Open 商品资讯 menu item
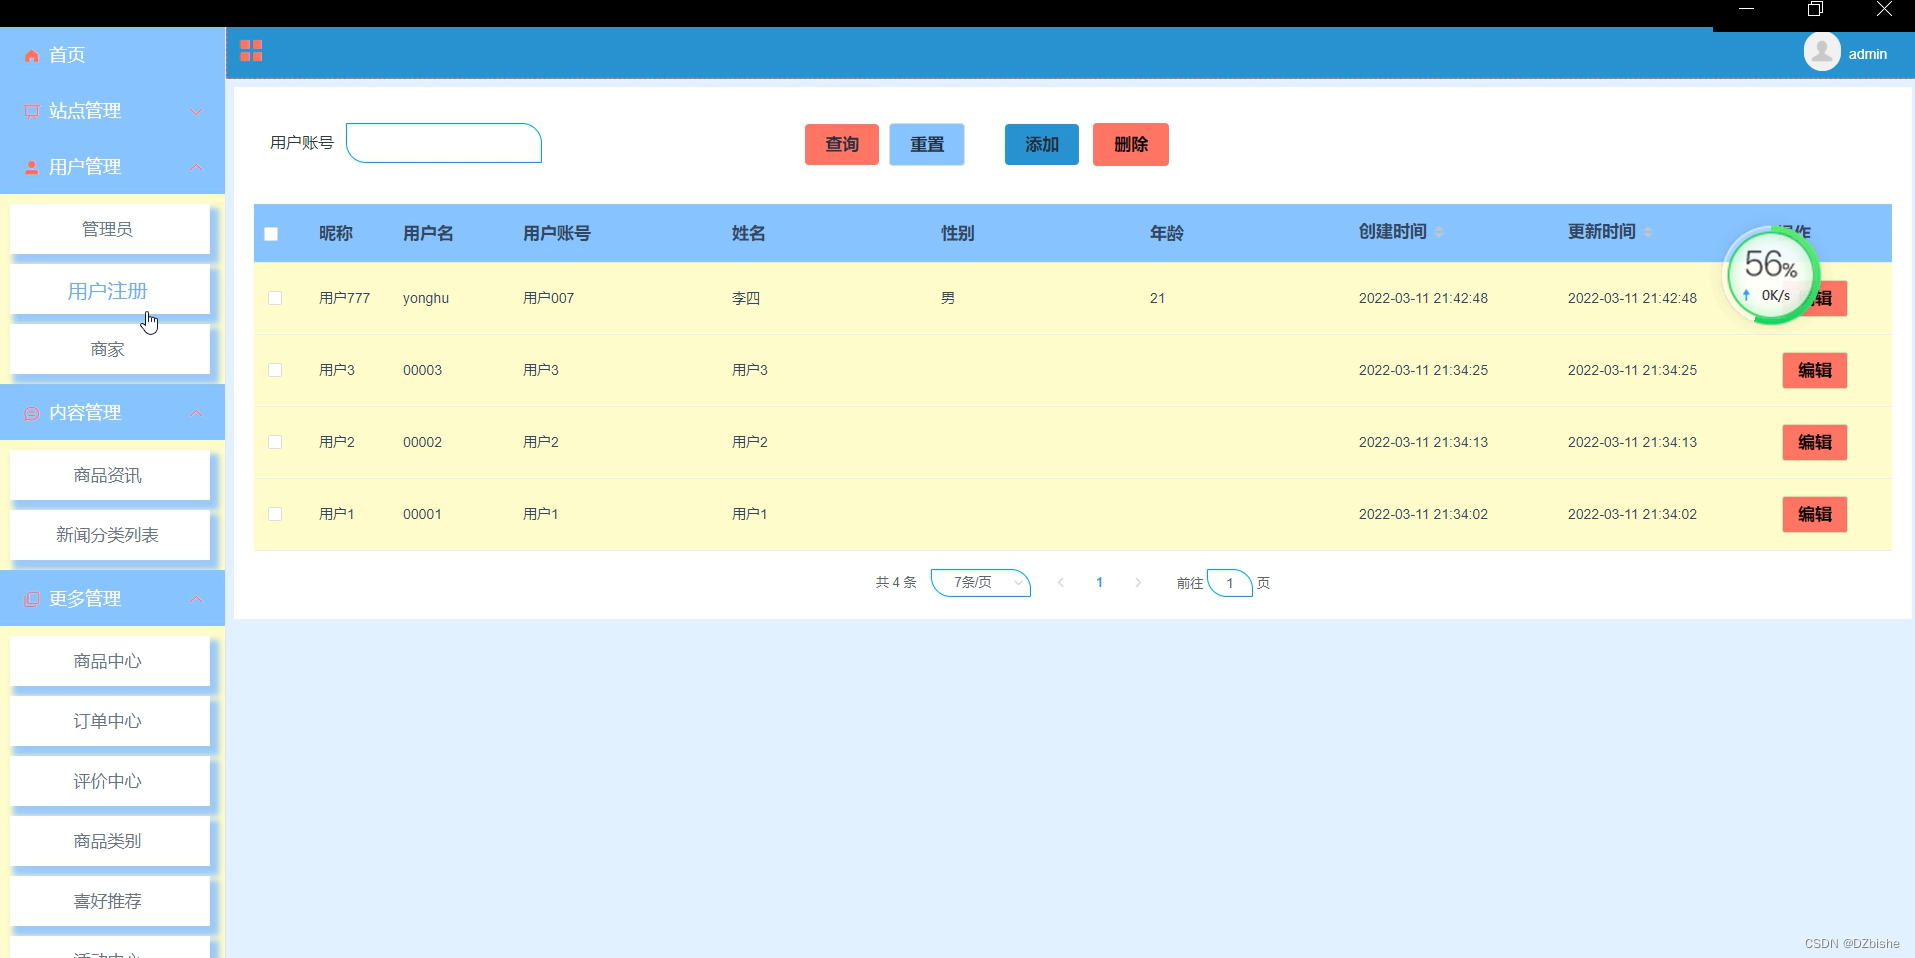1915x958 pixels. pyautogui.click(x=110, y=475)
